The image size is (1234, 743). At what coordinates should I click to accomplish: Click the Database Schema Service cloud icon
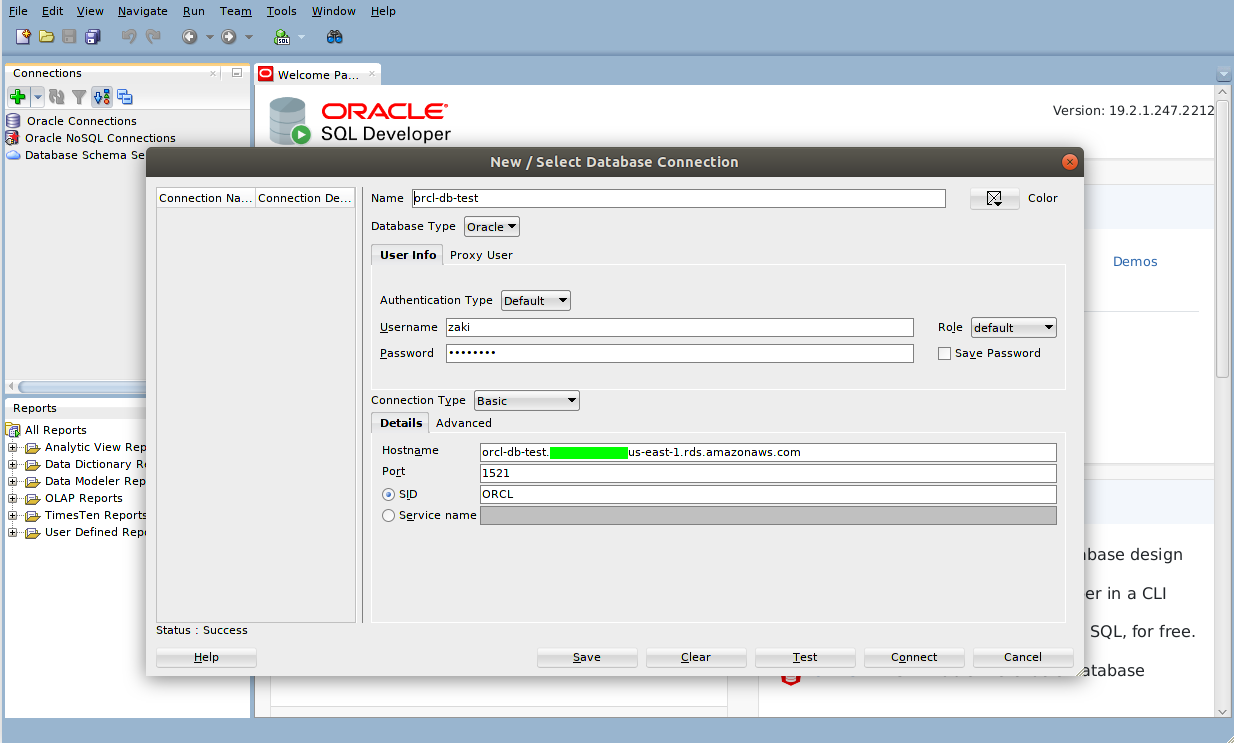click(x=13, y=155)
